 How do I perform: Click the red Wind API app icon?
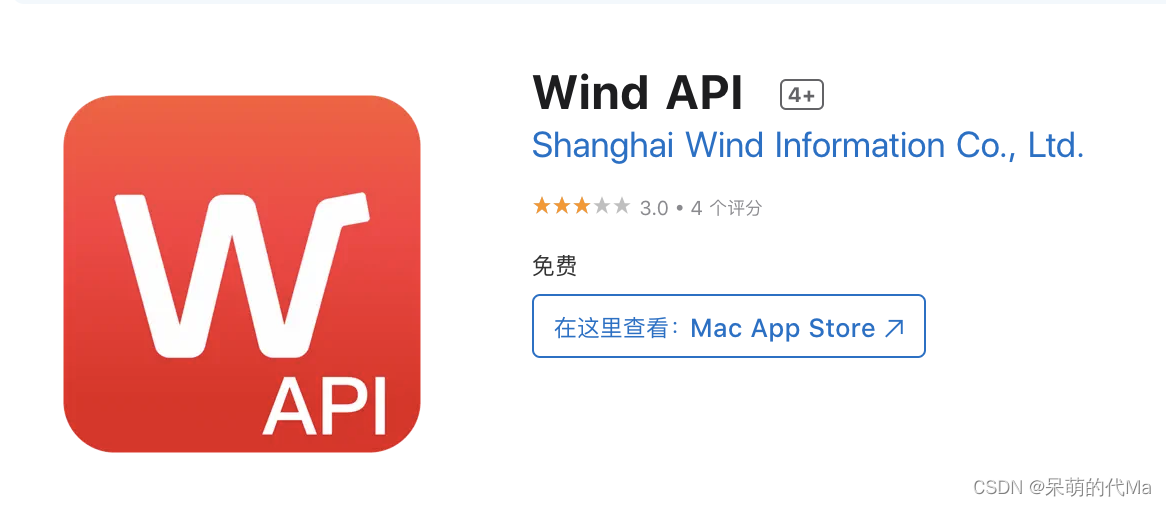(242, 274)
